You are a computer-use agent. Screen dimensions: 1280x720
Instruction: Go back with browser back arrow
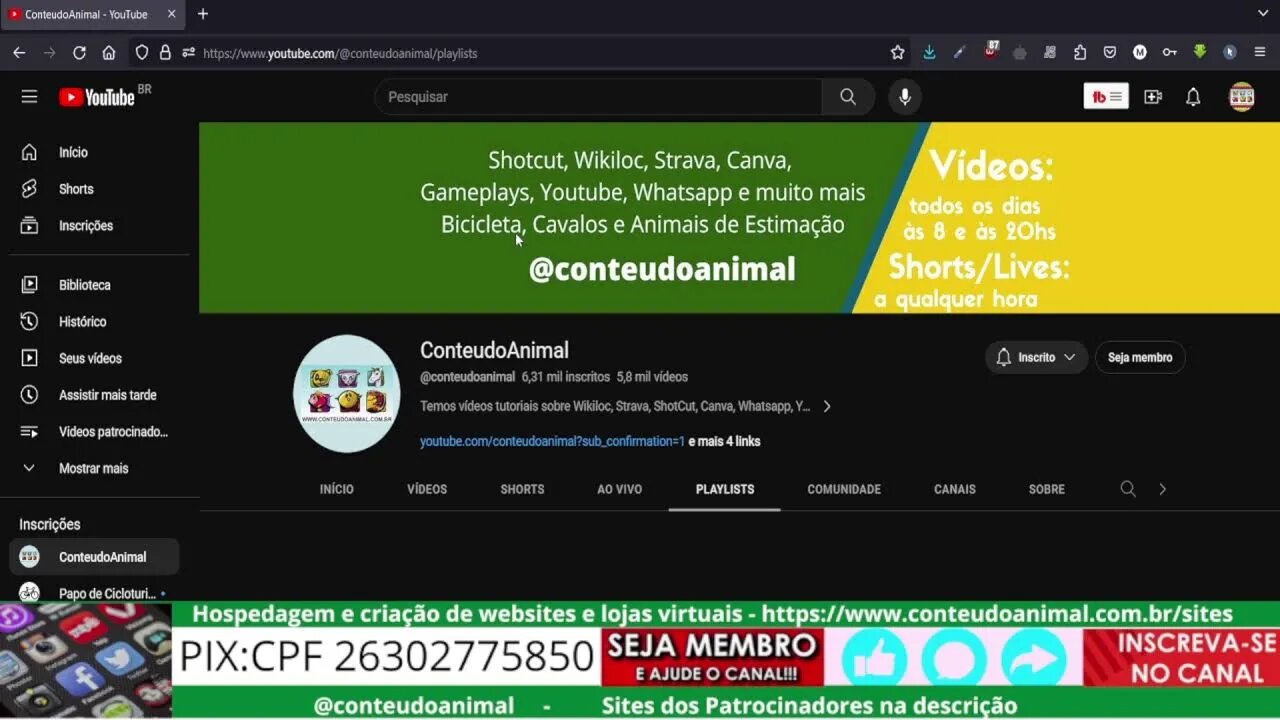pyautogui.click(x=19, y=53)
